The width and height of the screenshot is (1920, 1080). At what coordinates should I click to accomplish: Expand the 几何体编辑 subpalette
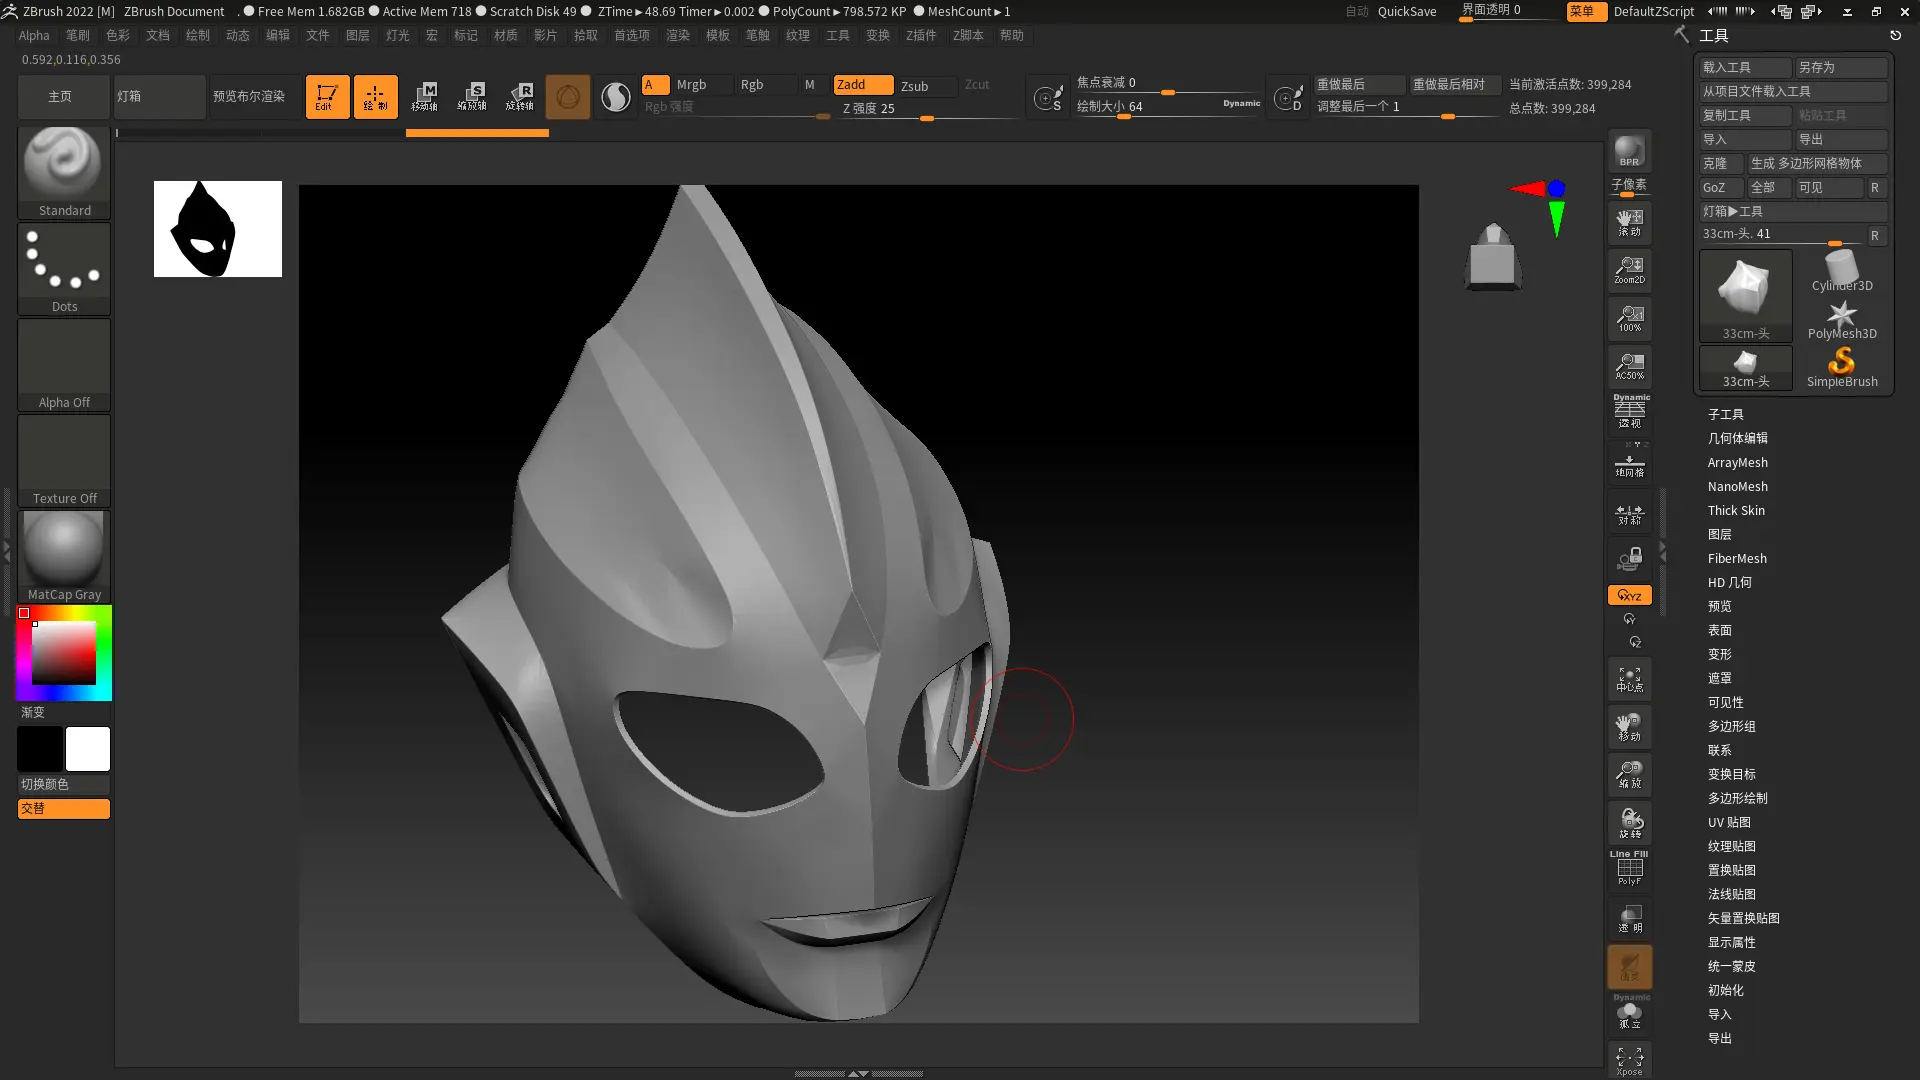(1737, 438)
